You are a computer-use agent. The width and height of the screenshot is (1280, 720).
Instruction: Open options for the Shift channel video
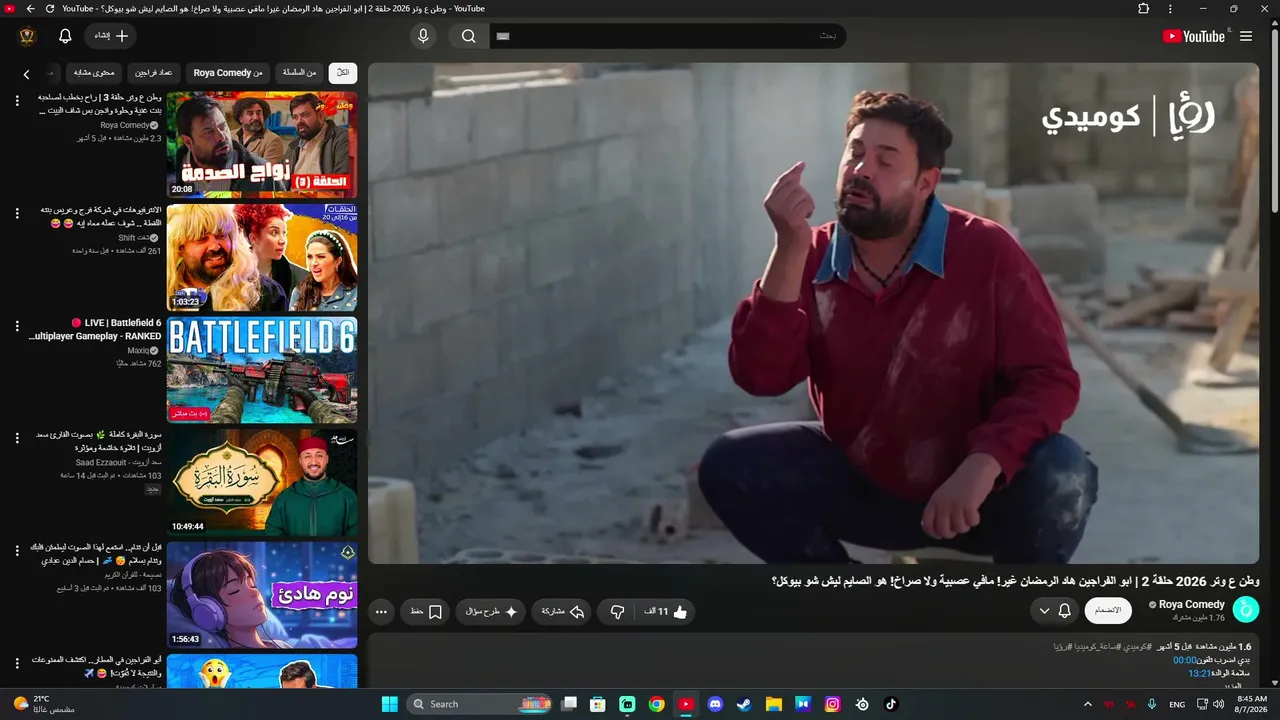pos(17,213)
